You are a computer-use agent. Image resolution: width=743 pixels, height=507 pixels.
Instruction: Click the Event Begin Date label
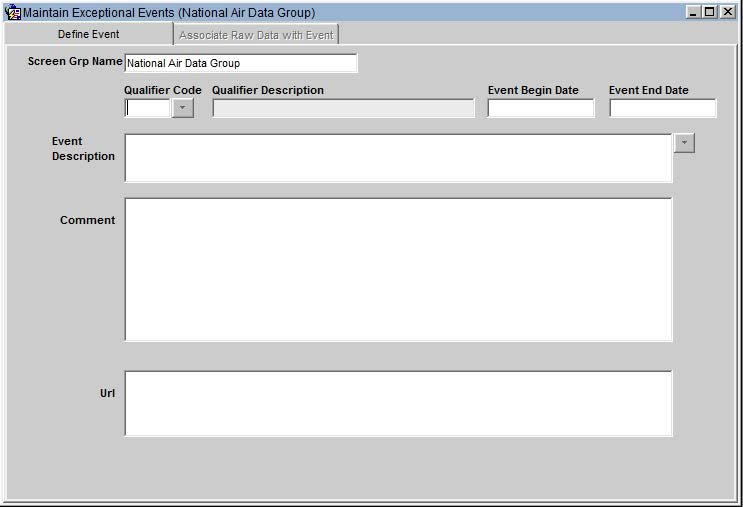coord(533,90)
